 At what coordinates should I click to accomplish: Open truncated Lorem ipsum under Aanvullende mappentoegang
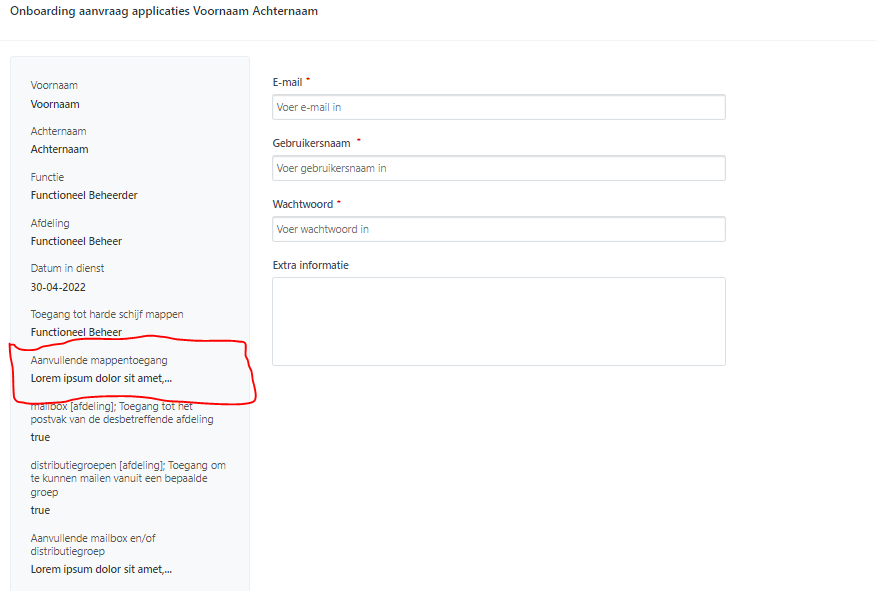101,378
